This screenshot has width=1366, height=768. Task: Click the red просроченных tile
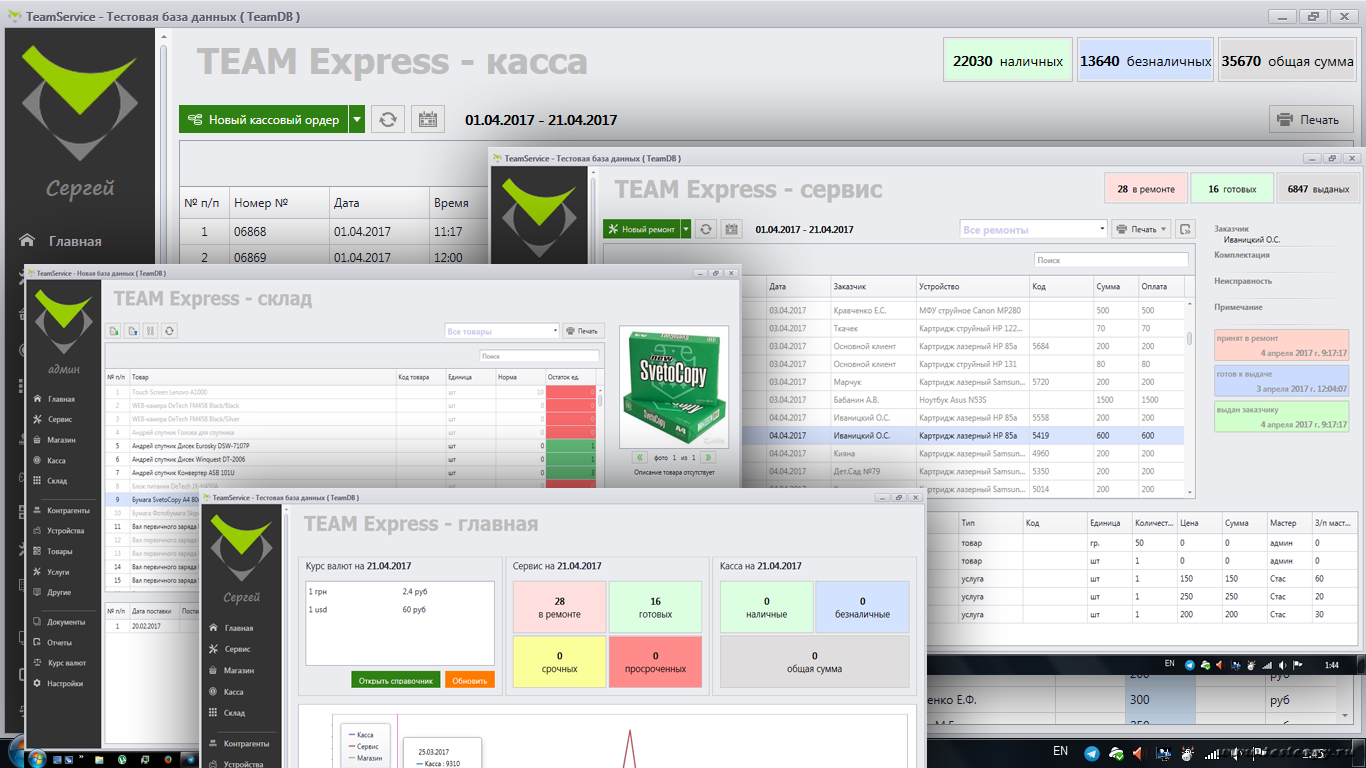point(657,663)
